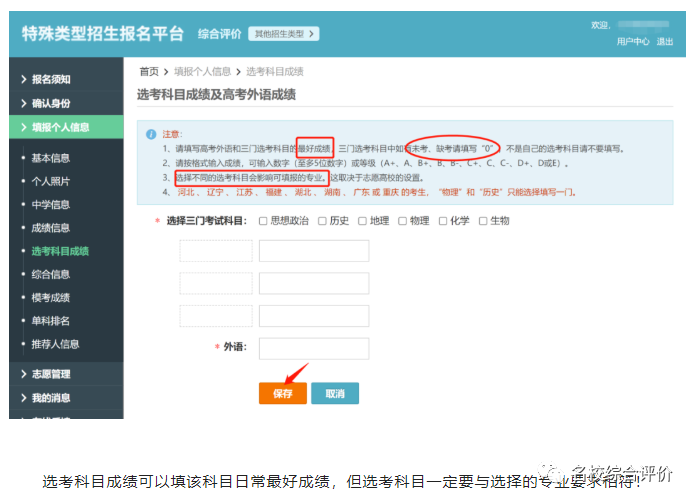This screenshot has width=695, height=504.
Task: Click the orange 保存 button
Action: click(282, 394)
